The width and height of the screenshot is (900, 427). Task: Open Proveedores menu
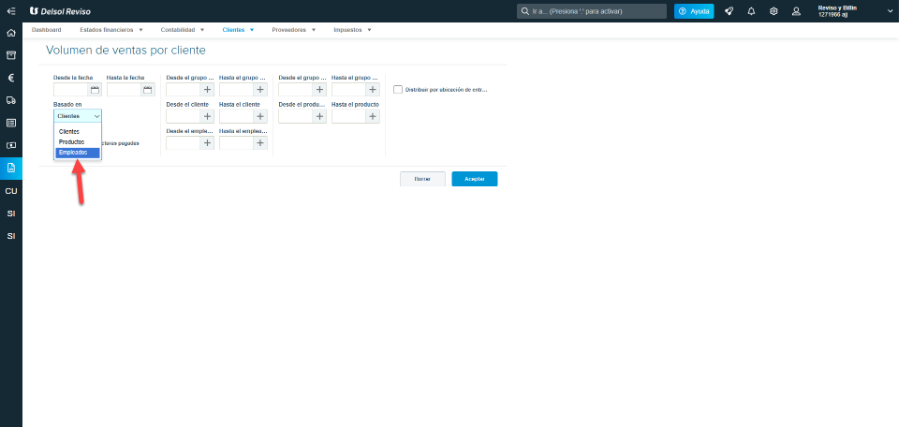[294, 30]
